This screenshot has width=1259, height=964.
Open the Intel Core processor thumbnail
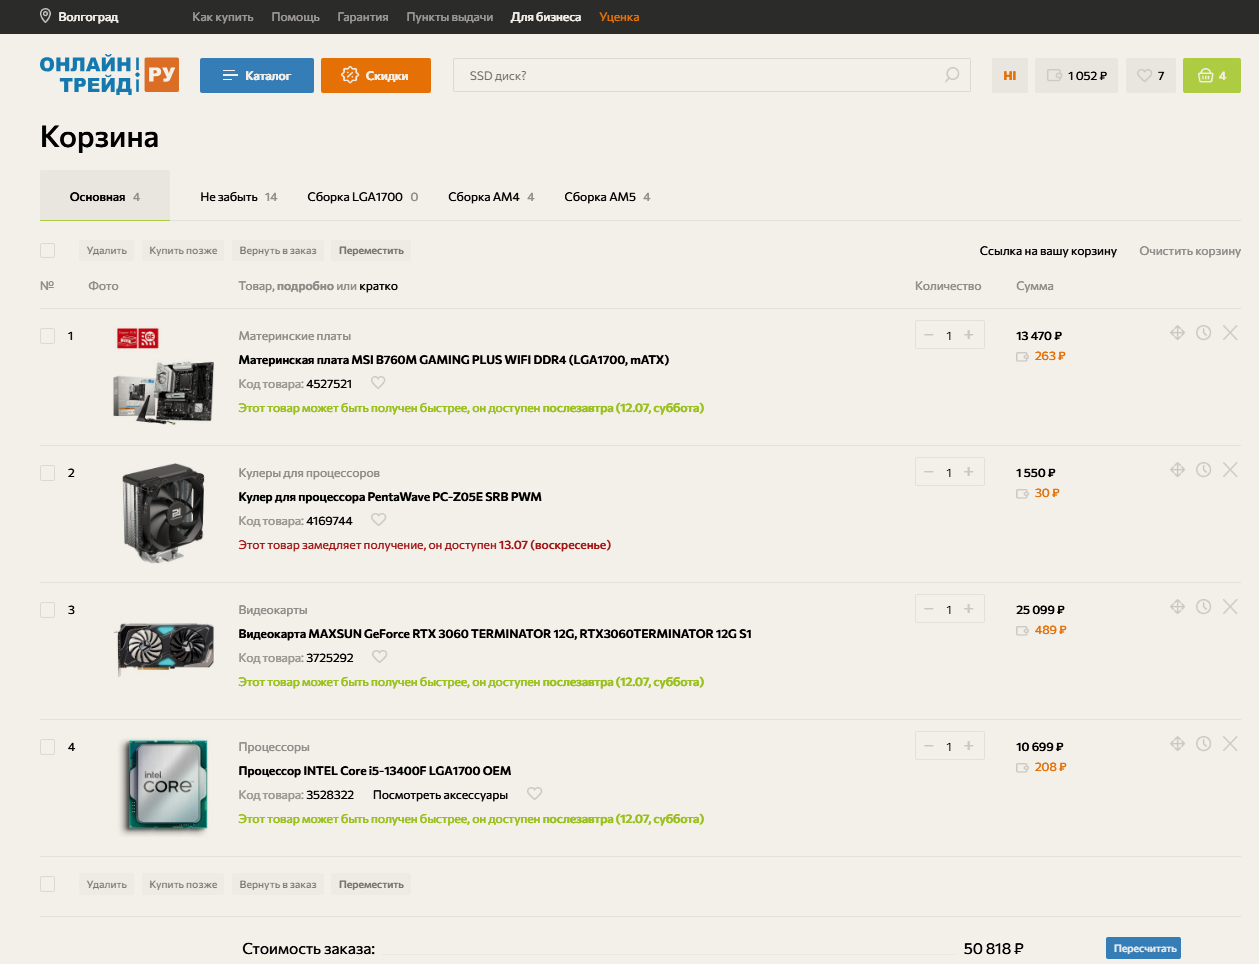click(167, 787)
